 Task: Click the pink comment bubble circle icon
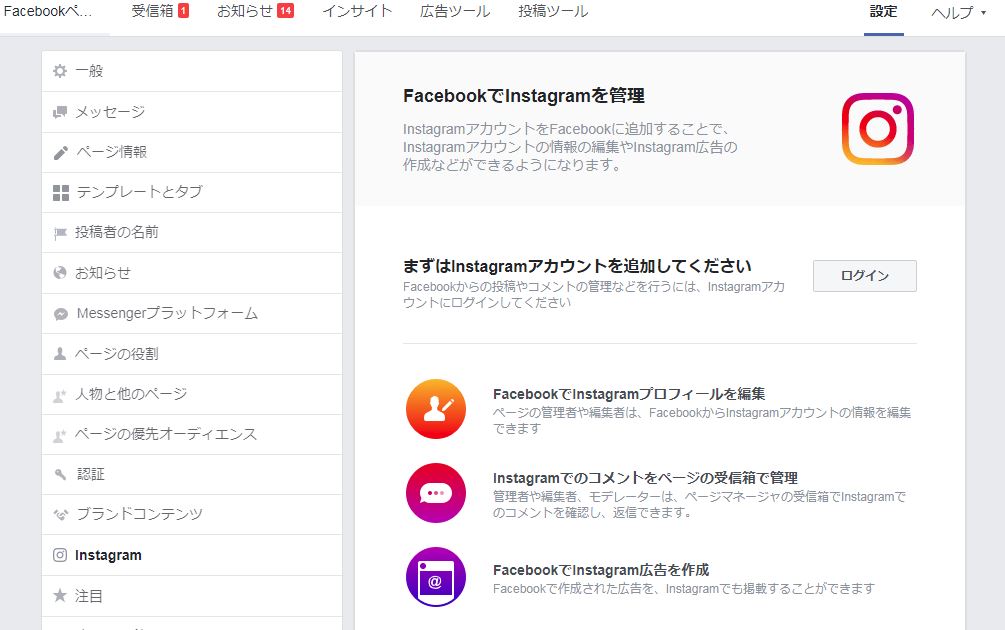pos(436,493)
